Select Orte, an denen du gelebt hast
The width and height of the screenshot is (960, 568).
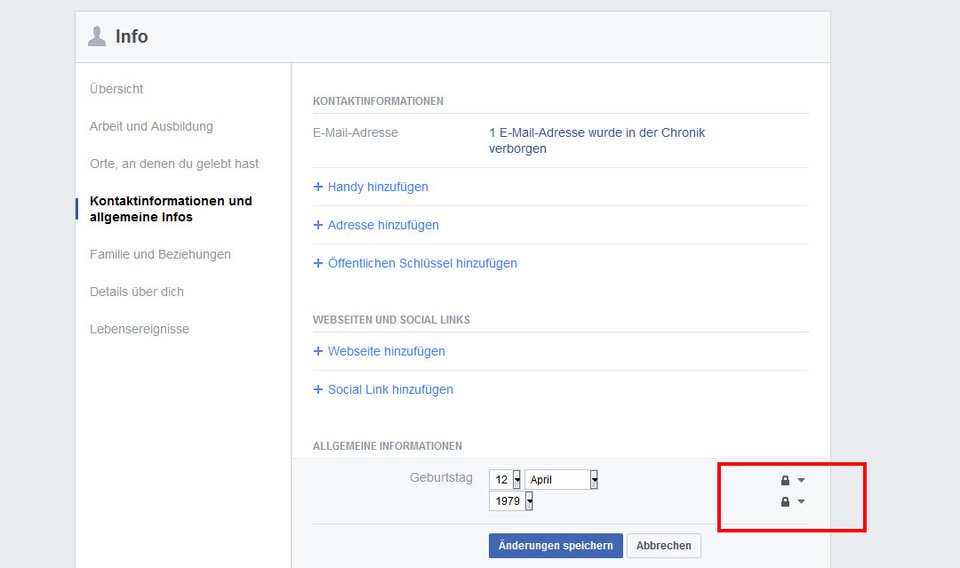(x=174, y=163)
